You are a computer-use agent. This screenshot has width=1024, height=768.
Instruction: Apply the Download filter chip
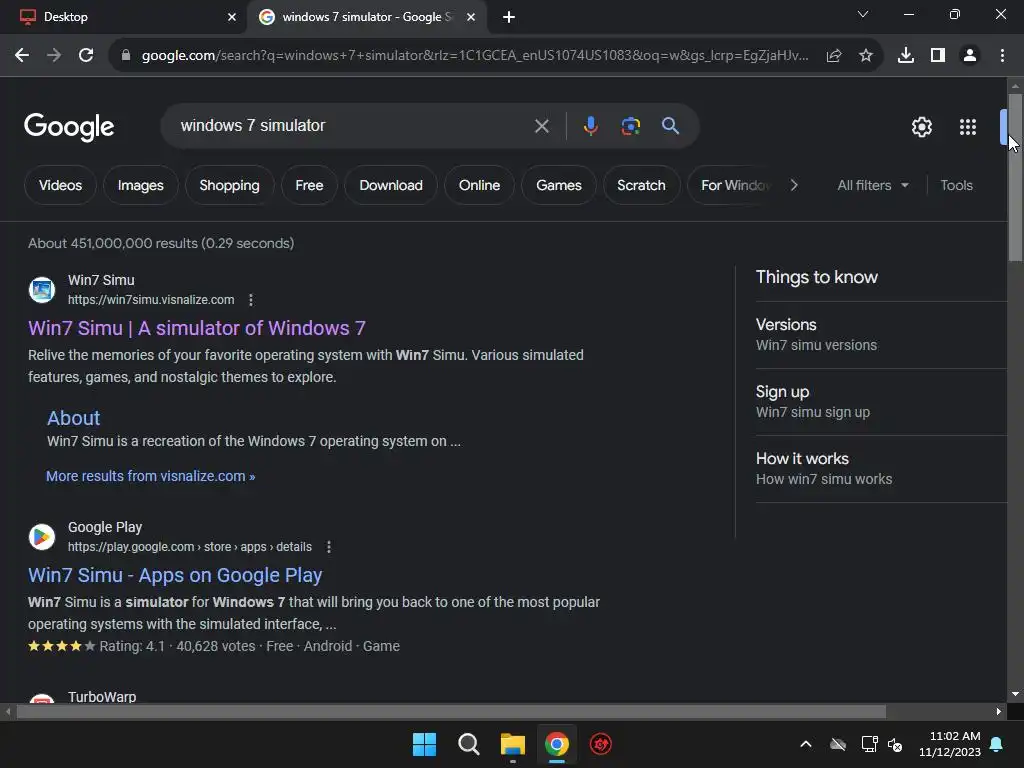click(x=391, y=185)
